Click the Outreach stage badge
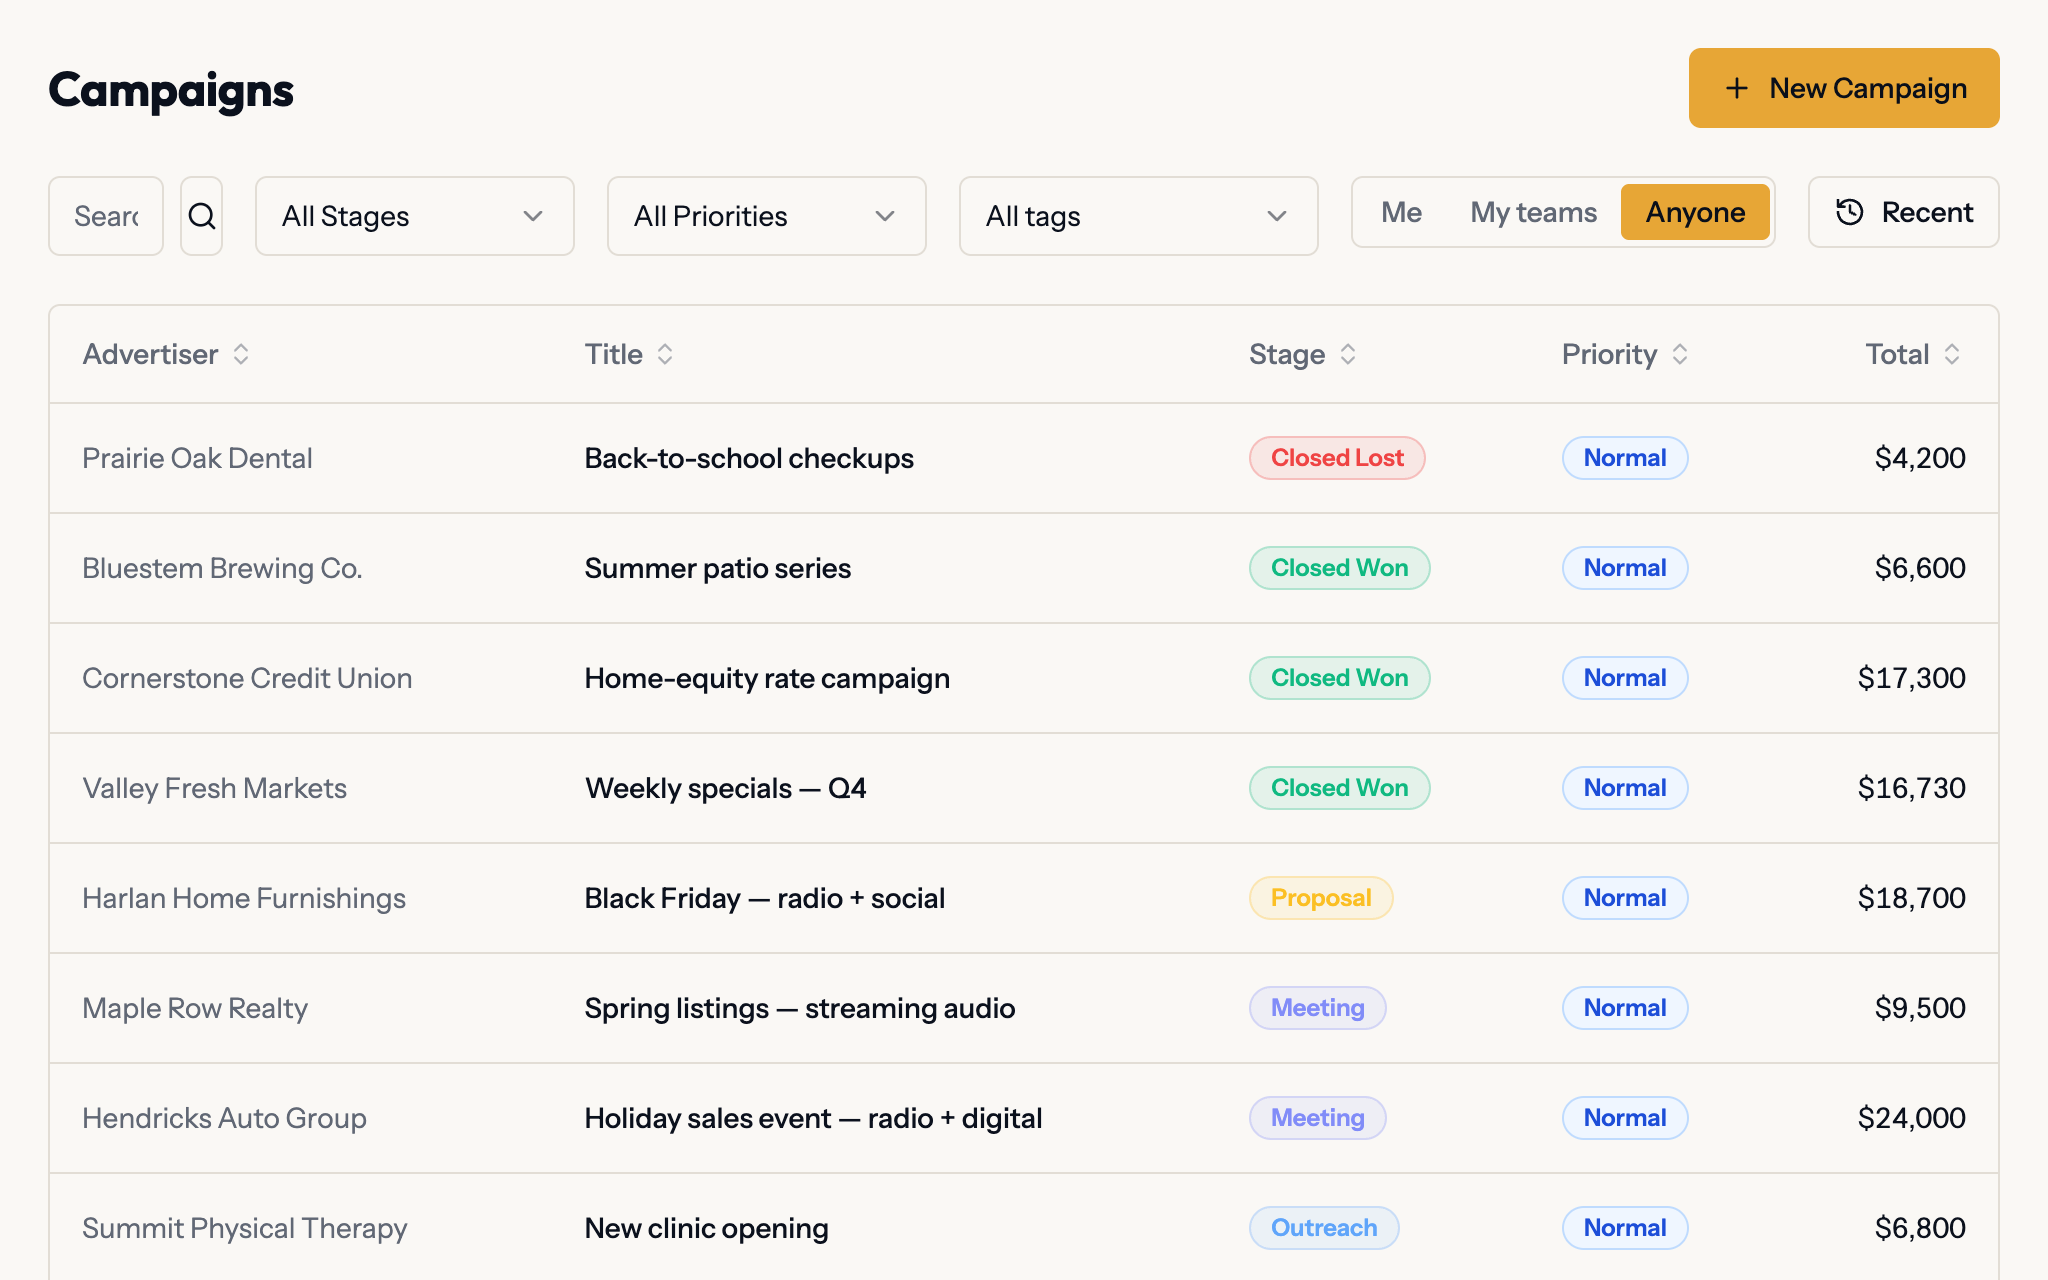The image size is (2048, 1280). click(x=1324, y=1228)
